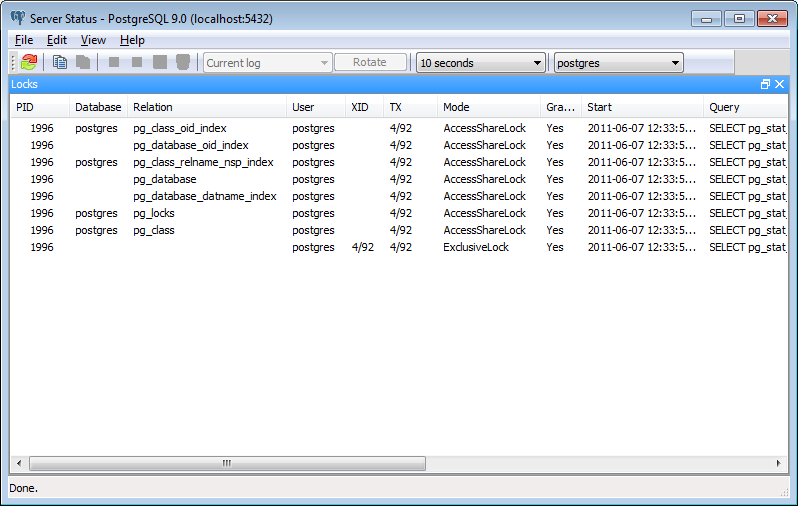Image resolution: width=798 pixels, height=506 pixels.
Task: Close the Locks panel
Action: (x=780, y=85)
